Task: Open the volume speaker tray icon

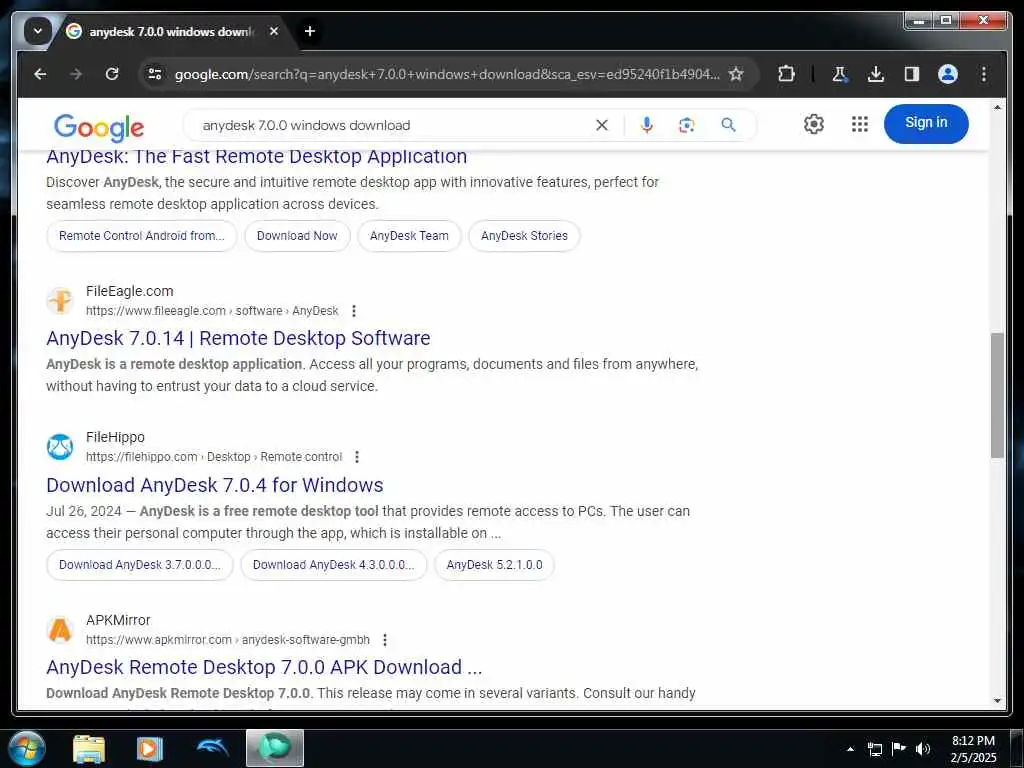Action: (x=923, y=749)
